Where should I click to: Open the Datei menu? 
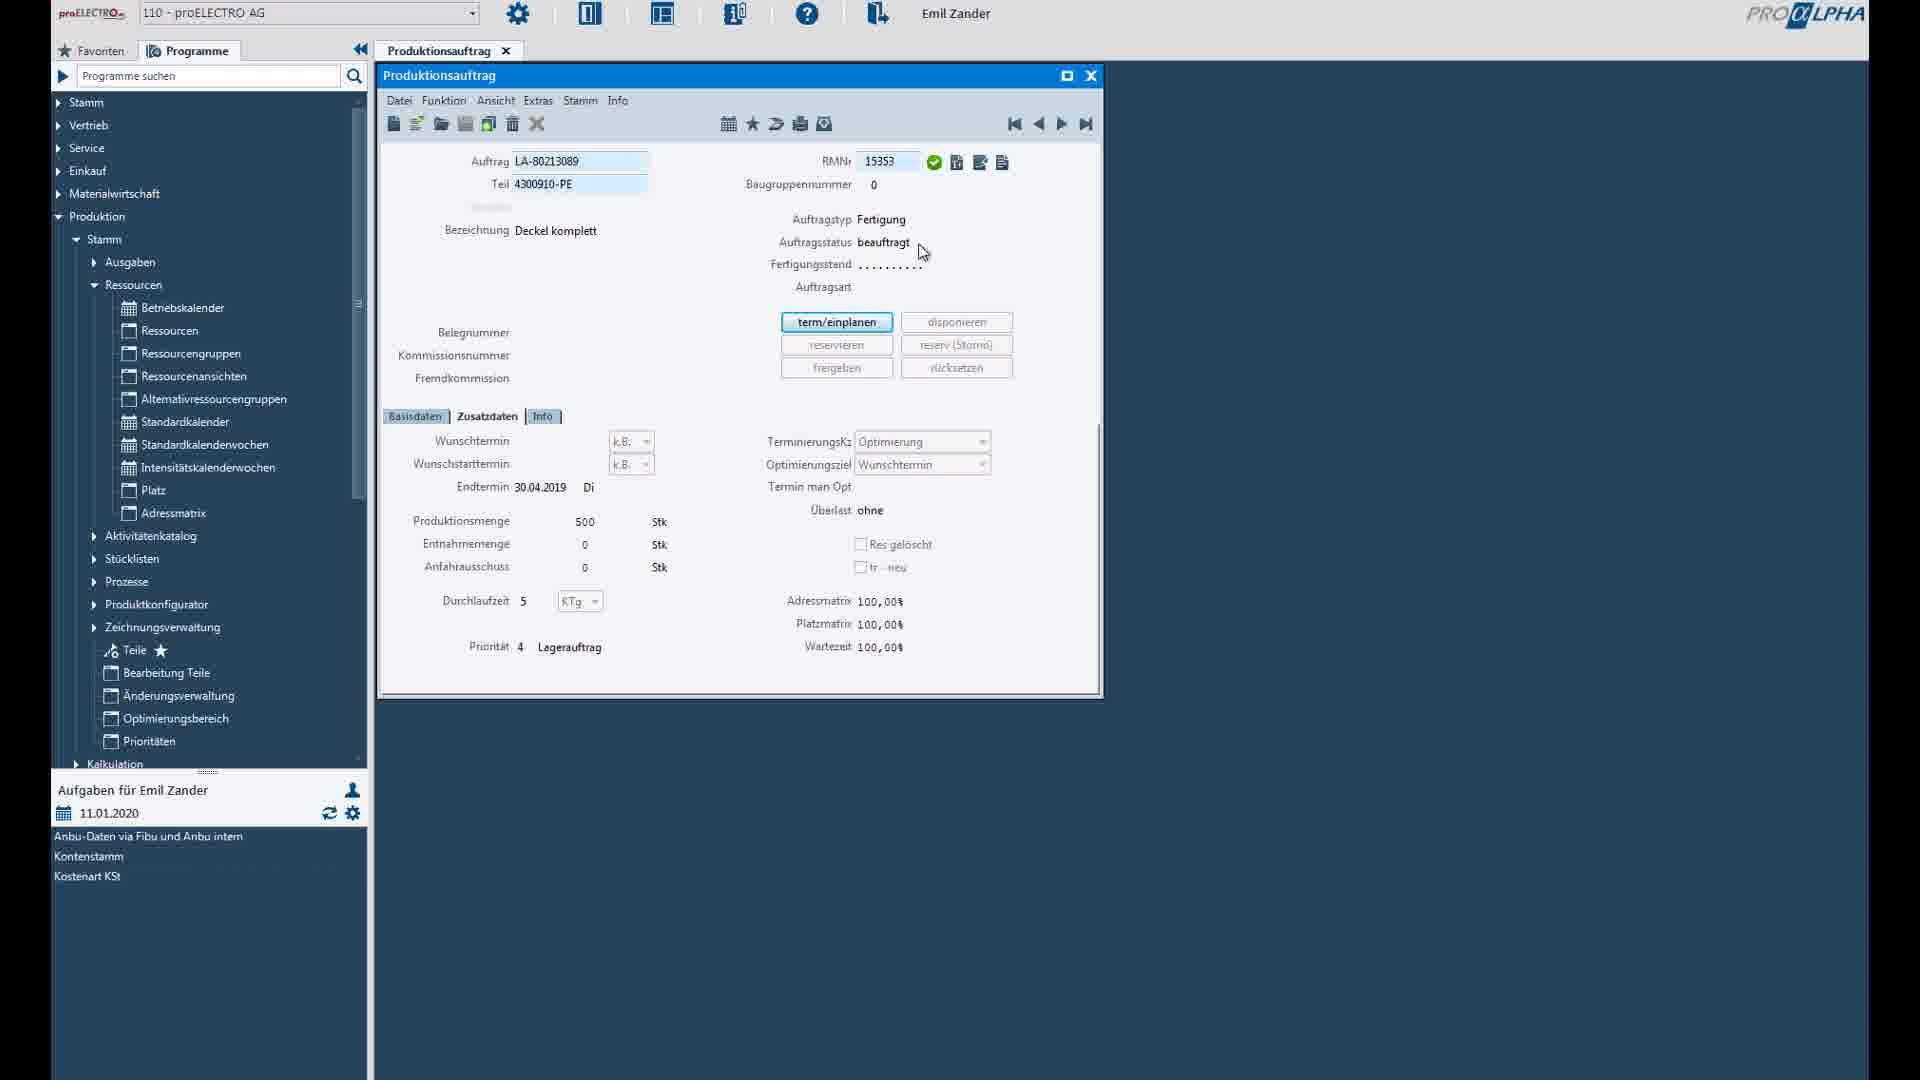[399, 100]
